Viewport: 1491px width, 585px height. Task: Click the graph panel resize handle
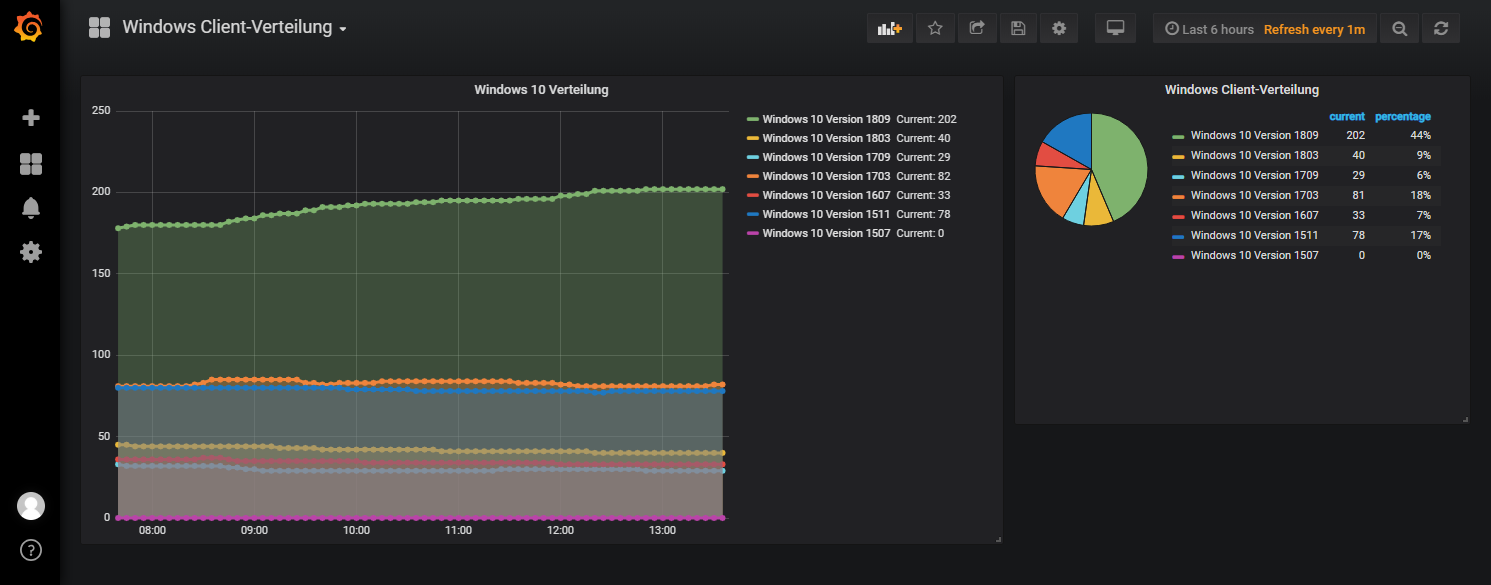[998, 540]
